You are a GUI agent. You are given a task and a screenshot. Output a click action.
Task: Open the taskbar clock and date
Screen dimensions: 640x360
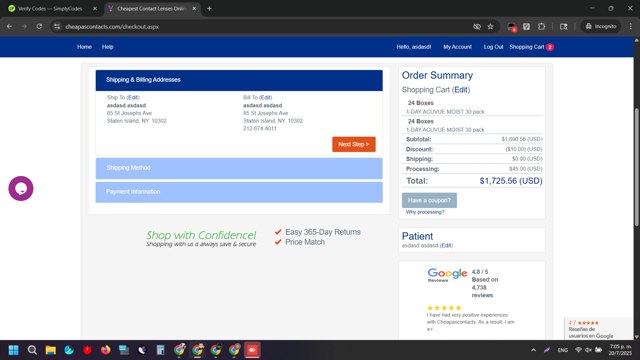[620, 350]
